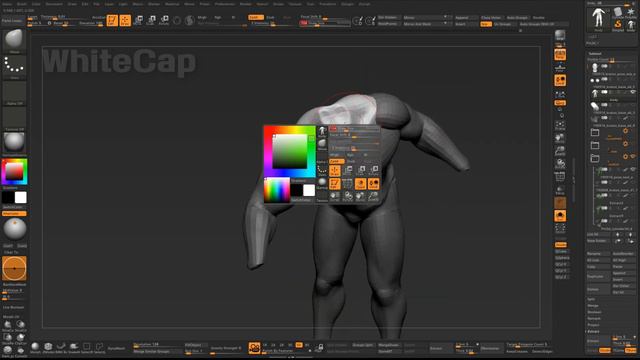Viewport: 640px width, 360px height.
Task: Select the Move button in the popup palette
Action: pyautogui.click(x=348, y=171)
